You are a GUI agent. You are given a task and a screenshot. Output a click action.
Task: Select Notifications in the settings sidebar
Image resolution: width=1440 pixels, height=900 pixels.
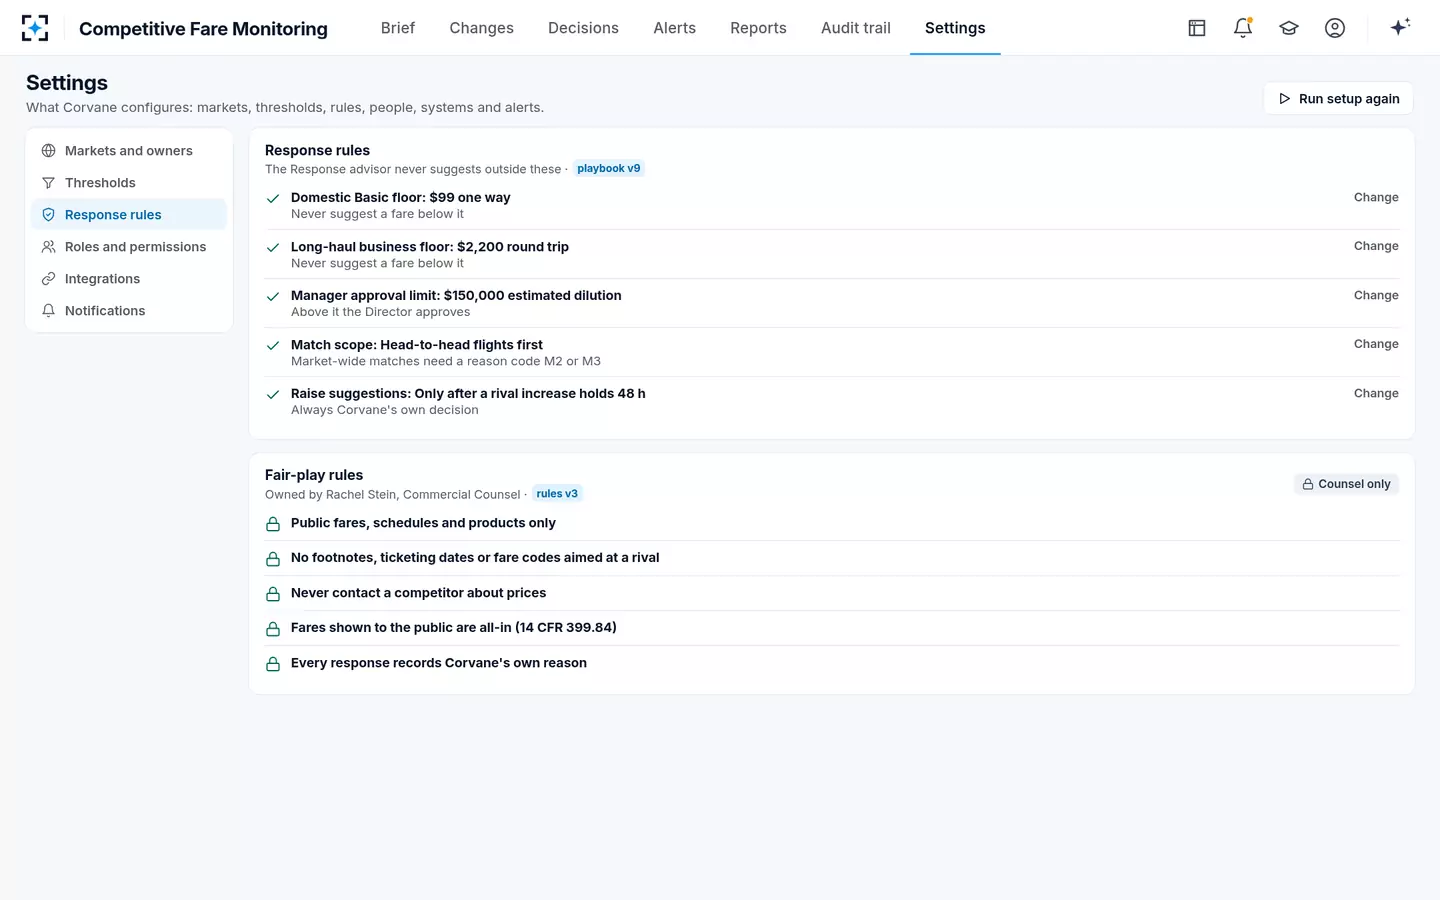(x=129, y=311)
